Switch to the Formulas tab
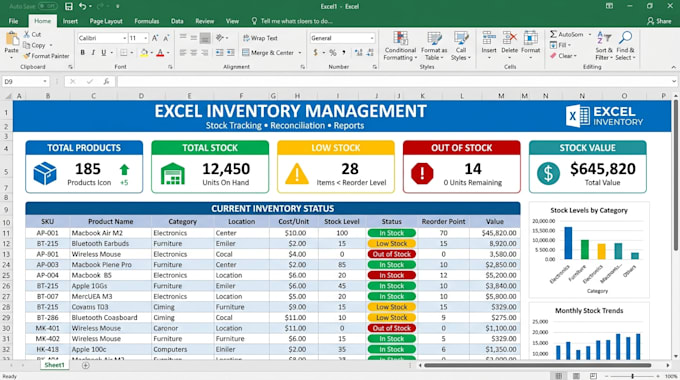 coord(147,21)
